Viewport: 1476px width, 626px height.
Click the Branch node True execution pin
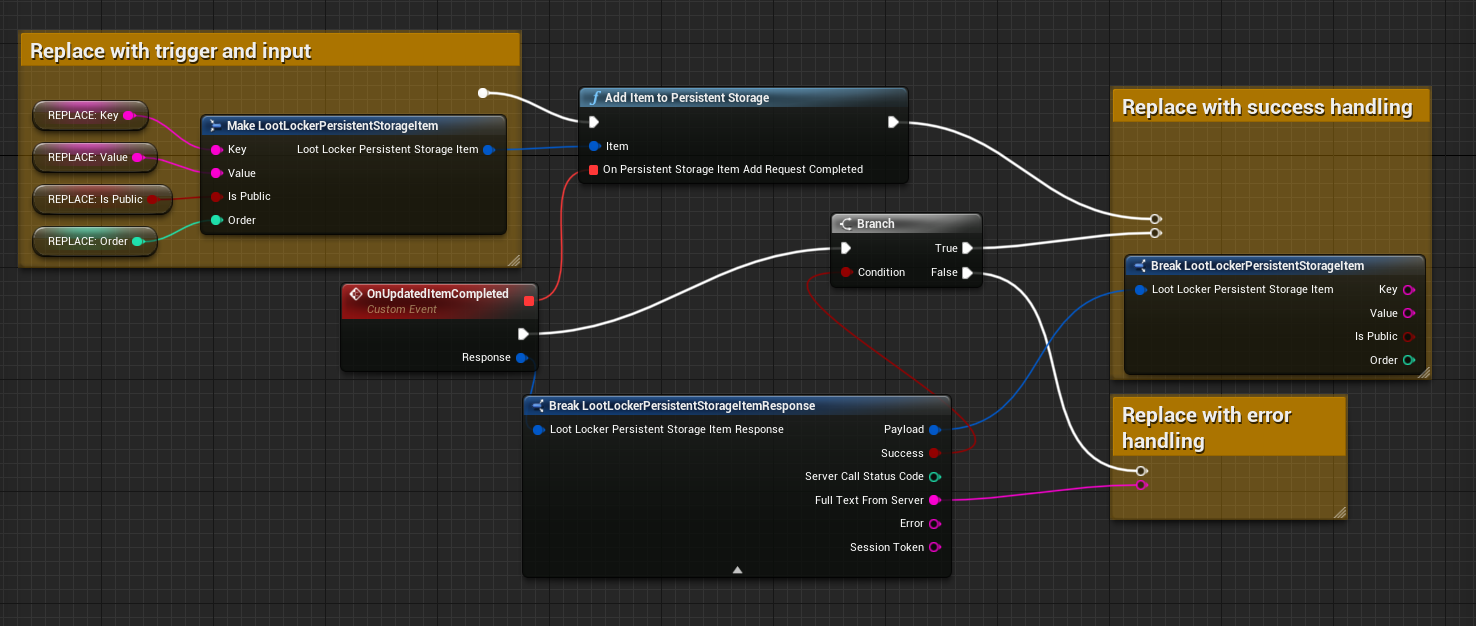tap(967, 248)
